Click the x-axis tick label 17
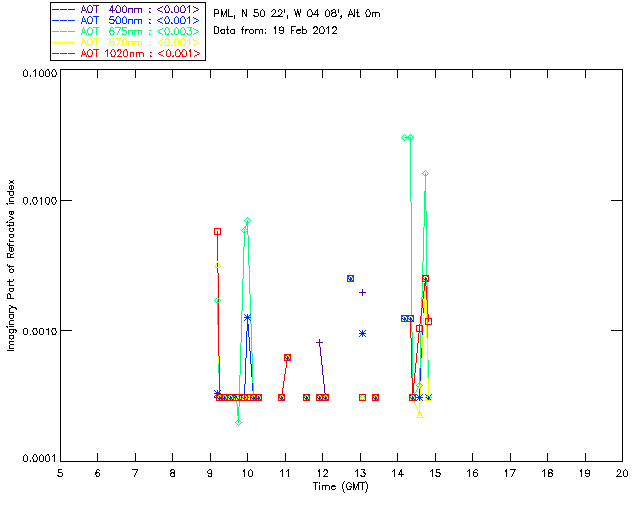640x512 pixels. (510, 473)
